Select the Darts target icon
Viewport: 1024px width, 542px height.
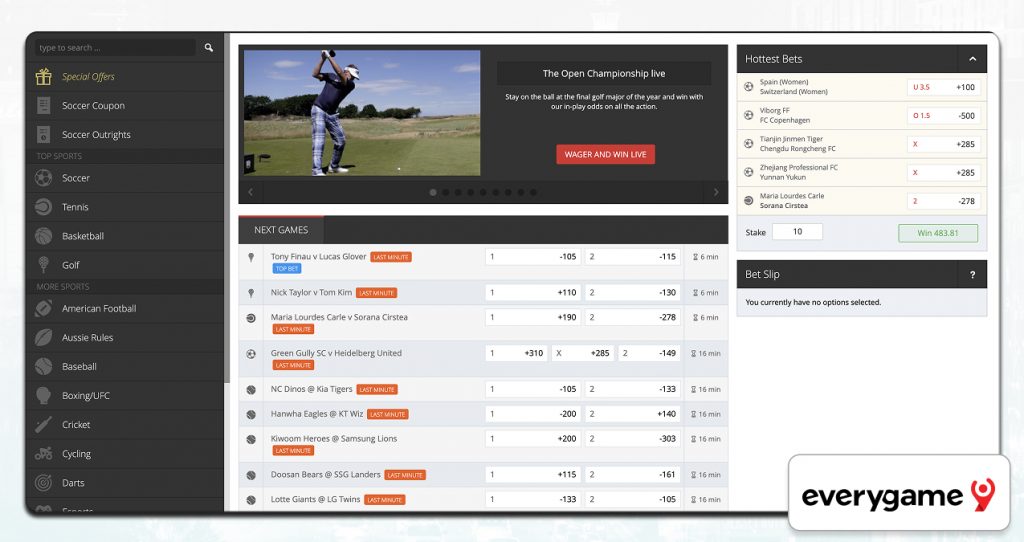click(x=44, y=483)
